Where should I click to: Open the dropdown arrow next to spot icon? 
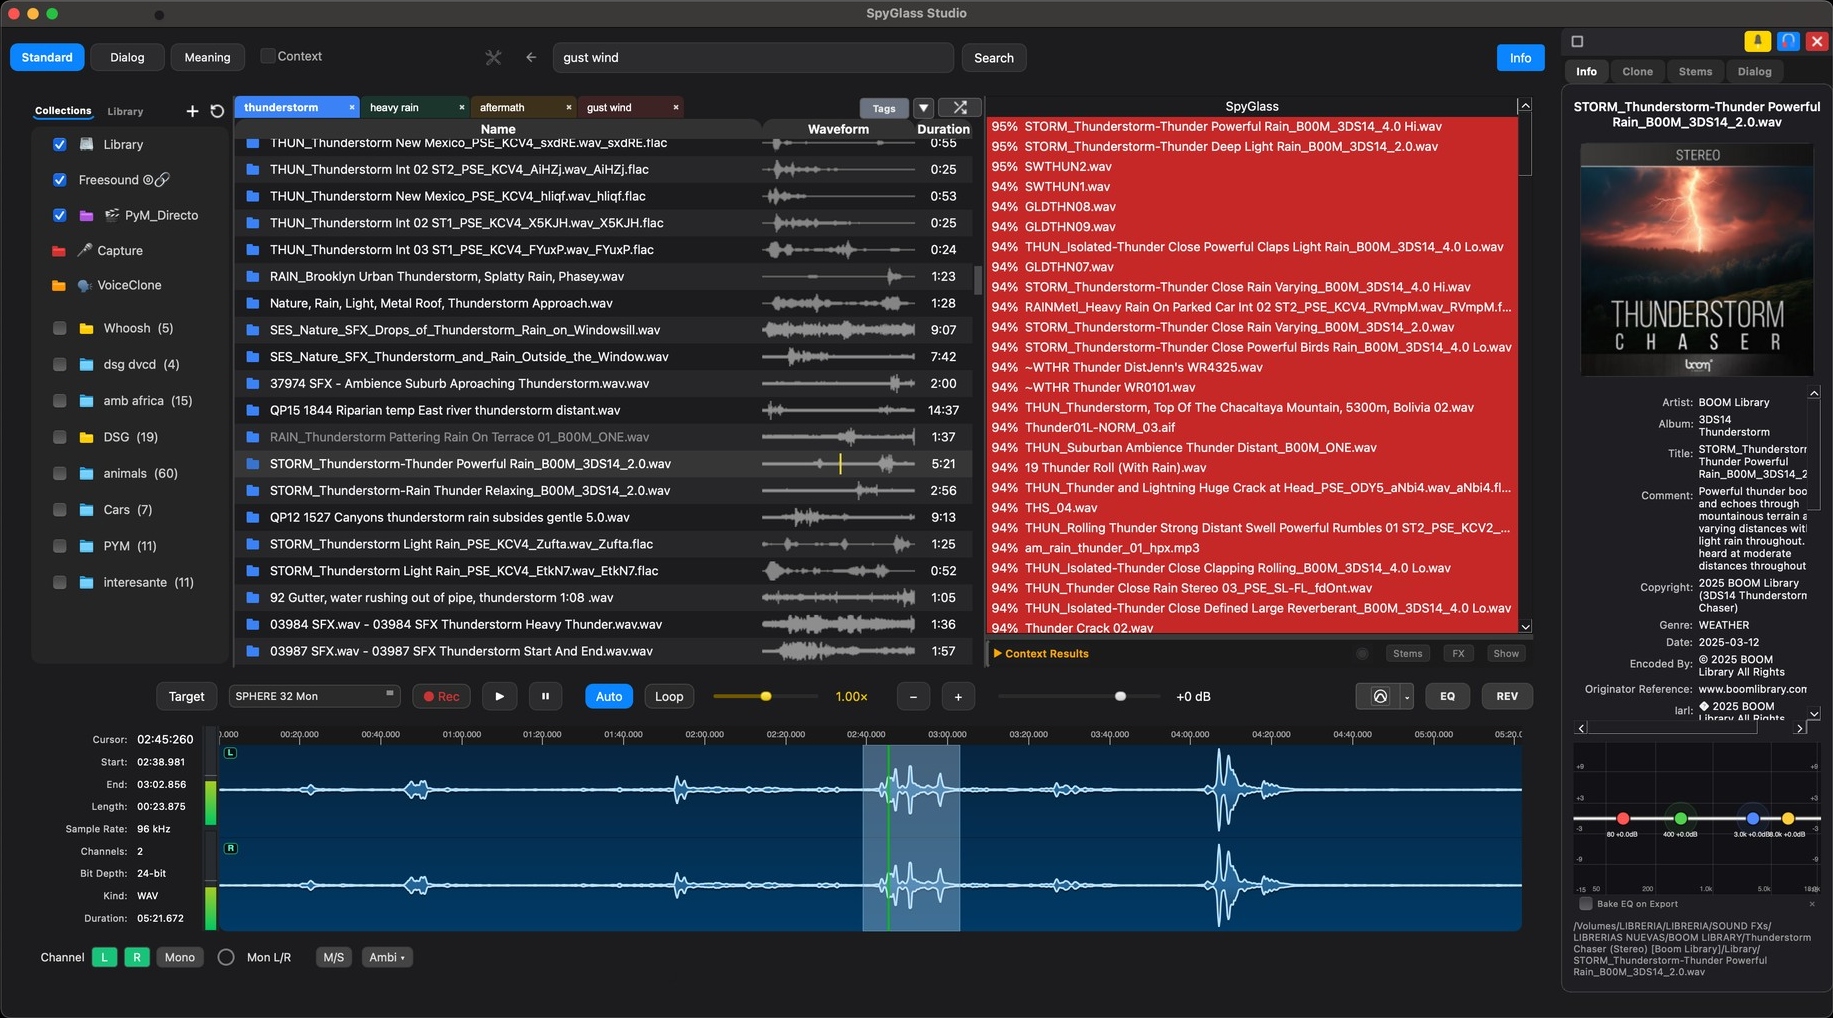[1407, 697]
